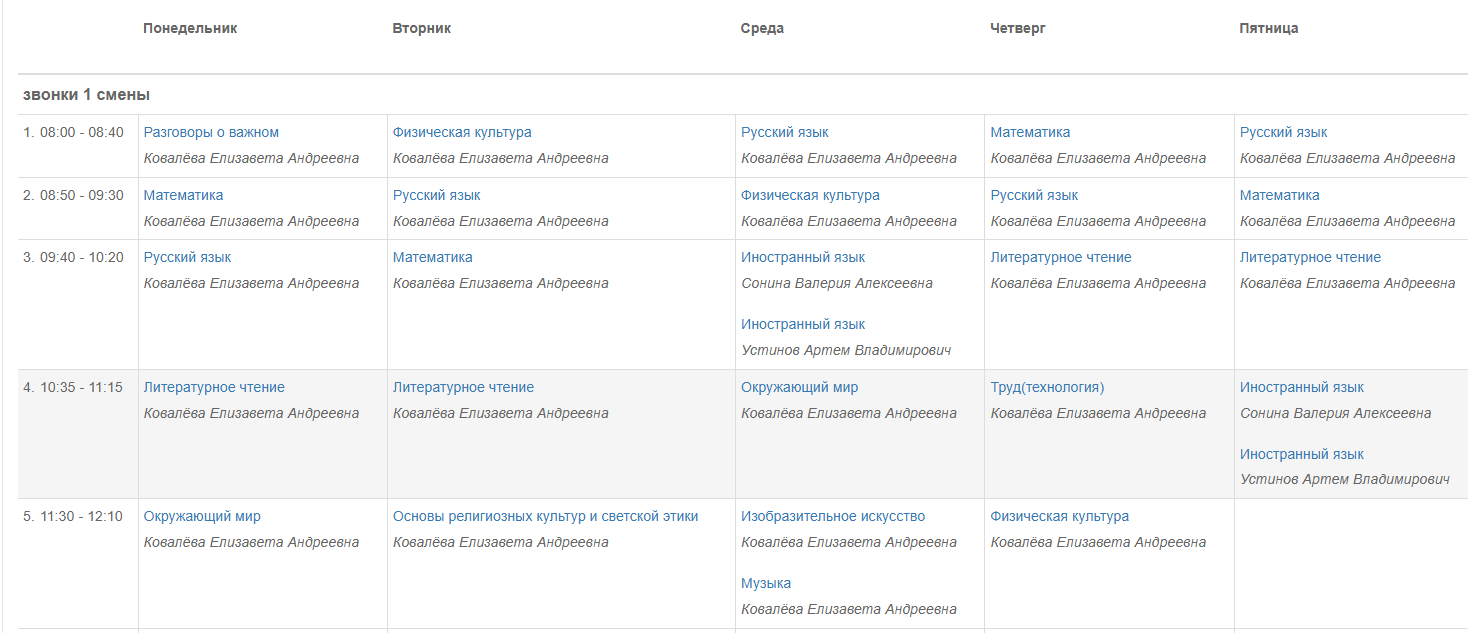
Task: Open Труд(технология) lesson on Thursday
Action: [1047, 387]
